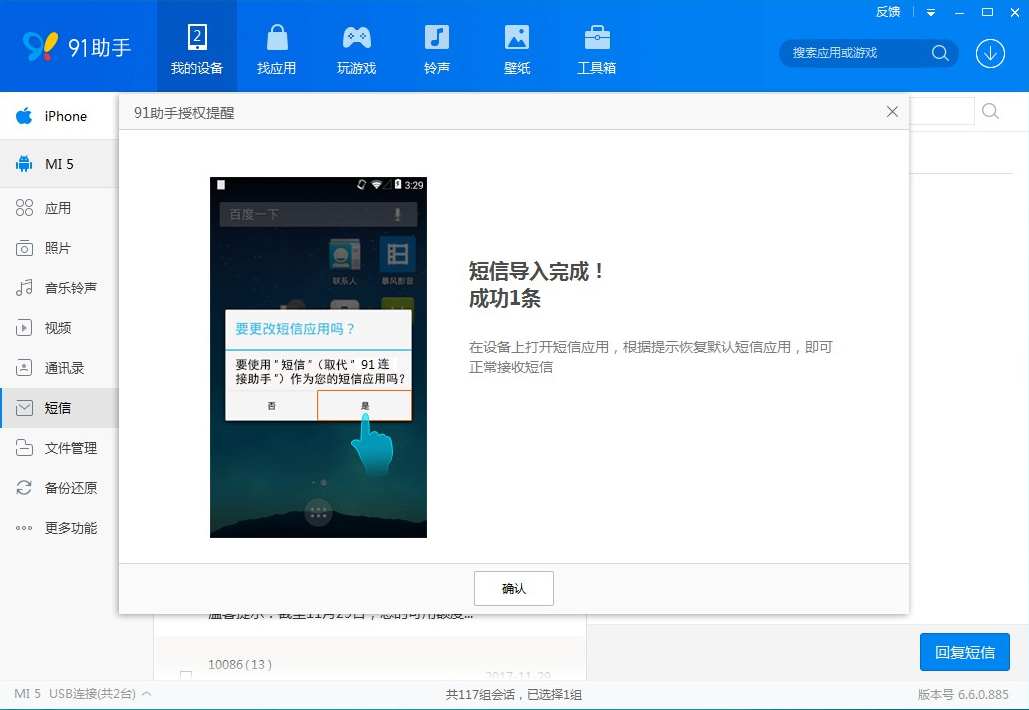The image size is (1029, 710).
Task: Open the 铃声 ringtone tab
Action: point(436,47)
